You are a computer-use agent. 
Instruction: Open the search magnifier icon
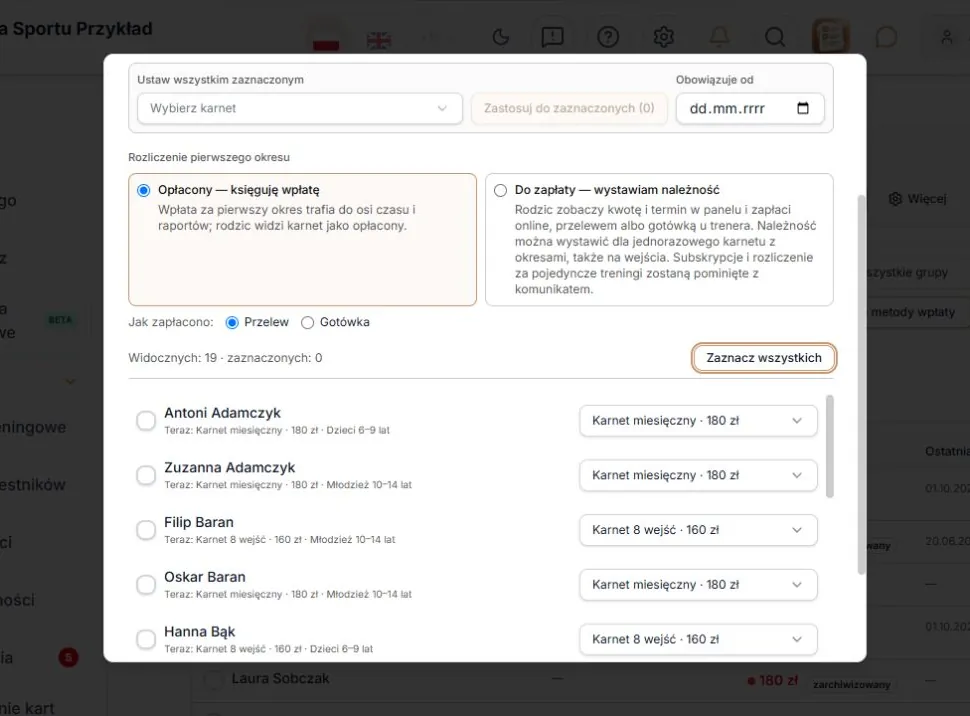pos(775,37)
